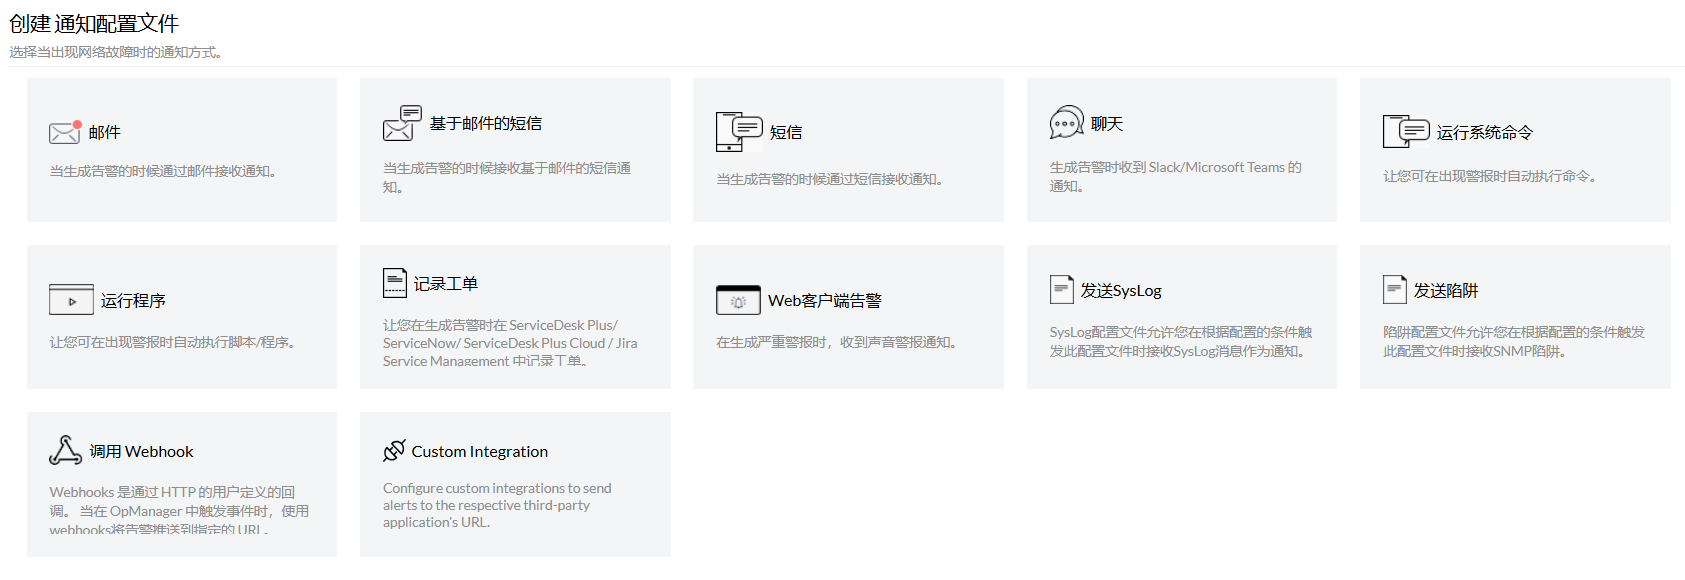Viewport: 1685px width, 580px height.
Task: Open the Custom Integration title
Action: [x=480, y=451]
